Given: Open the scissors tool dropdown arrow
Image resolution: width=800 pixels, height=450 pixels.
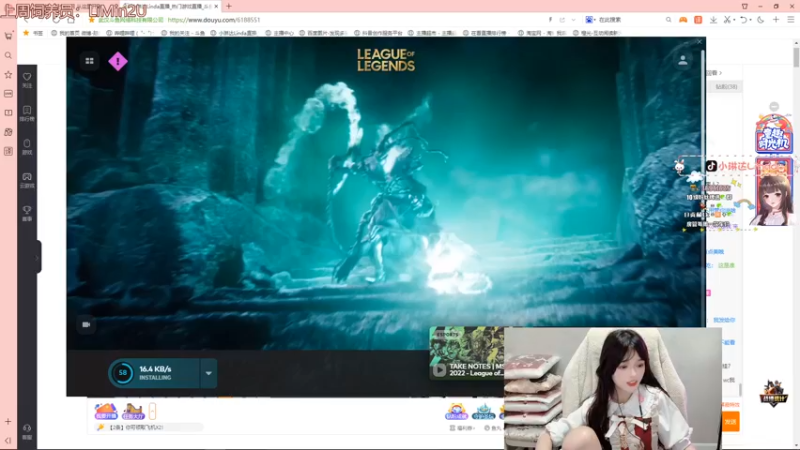Looking at the screenshot, I should pos(734,20).
